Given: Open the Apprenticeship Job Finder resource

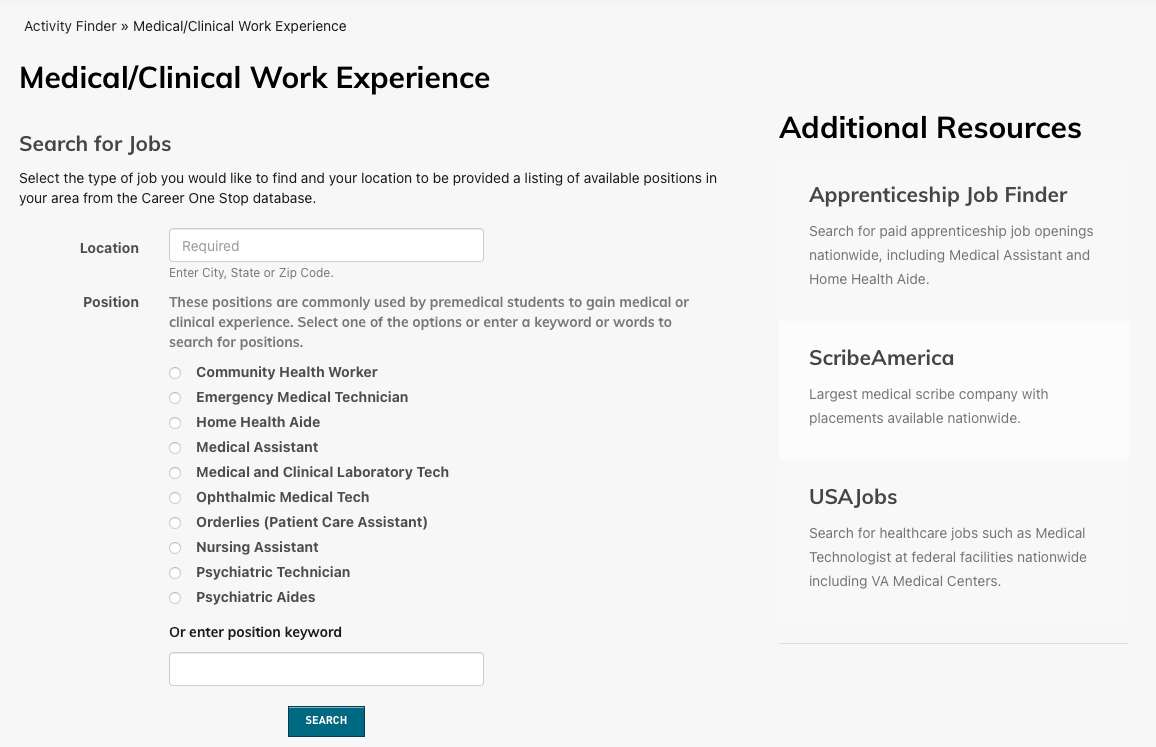Looking at the screenshot, I should point(938,195).
